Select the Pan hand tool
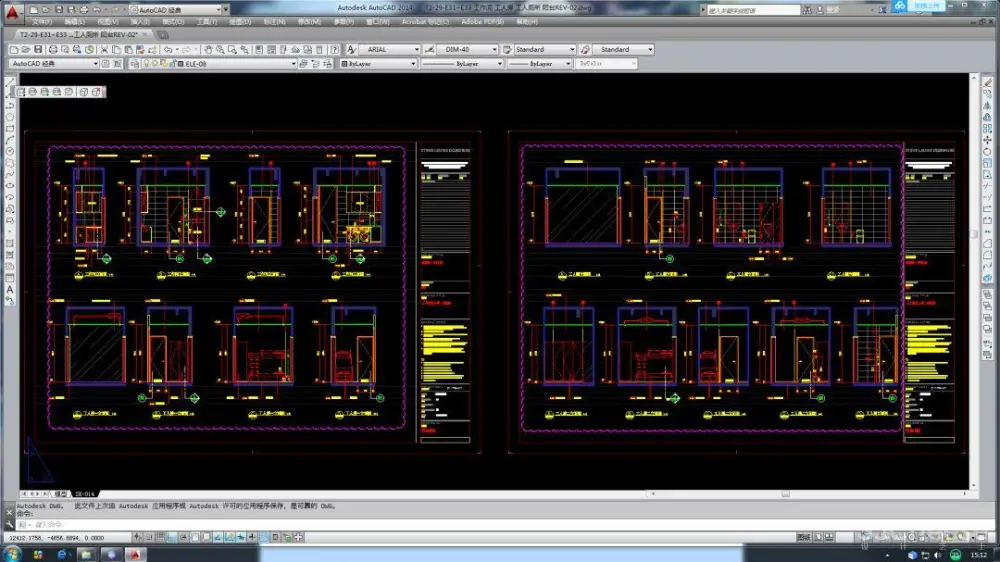Image resolution: width=1000 pixels, height=562 pixels. pyautogui.click(x=209, y=49)
